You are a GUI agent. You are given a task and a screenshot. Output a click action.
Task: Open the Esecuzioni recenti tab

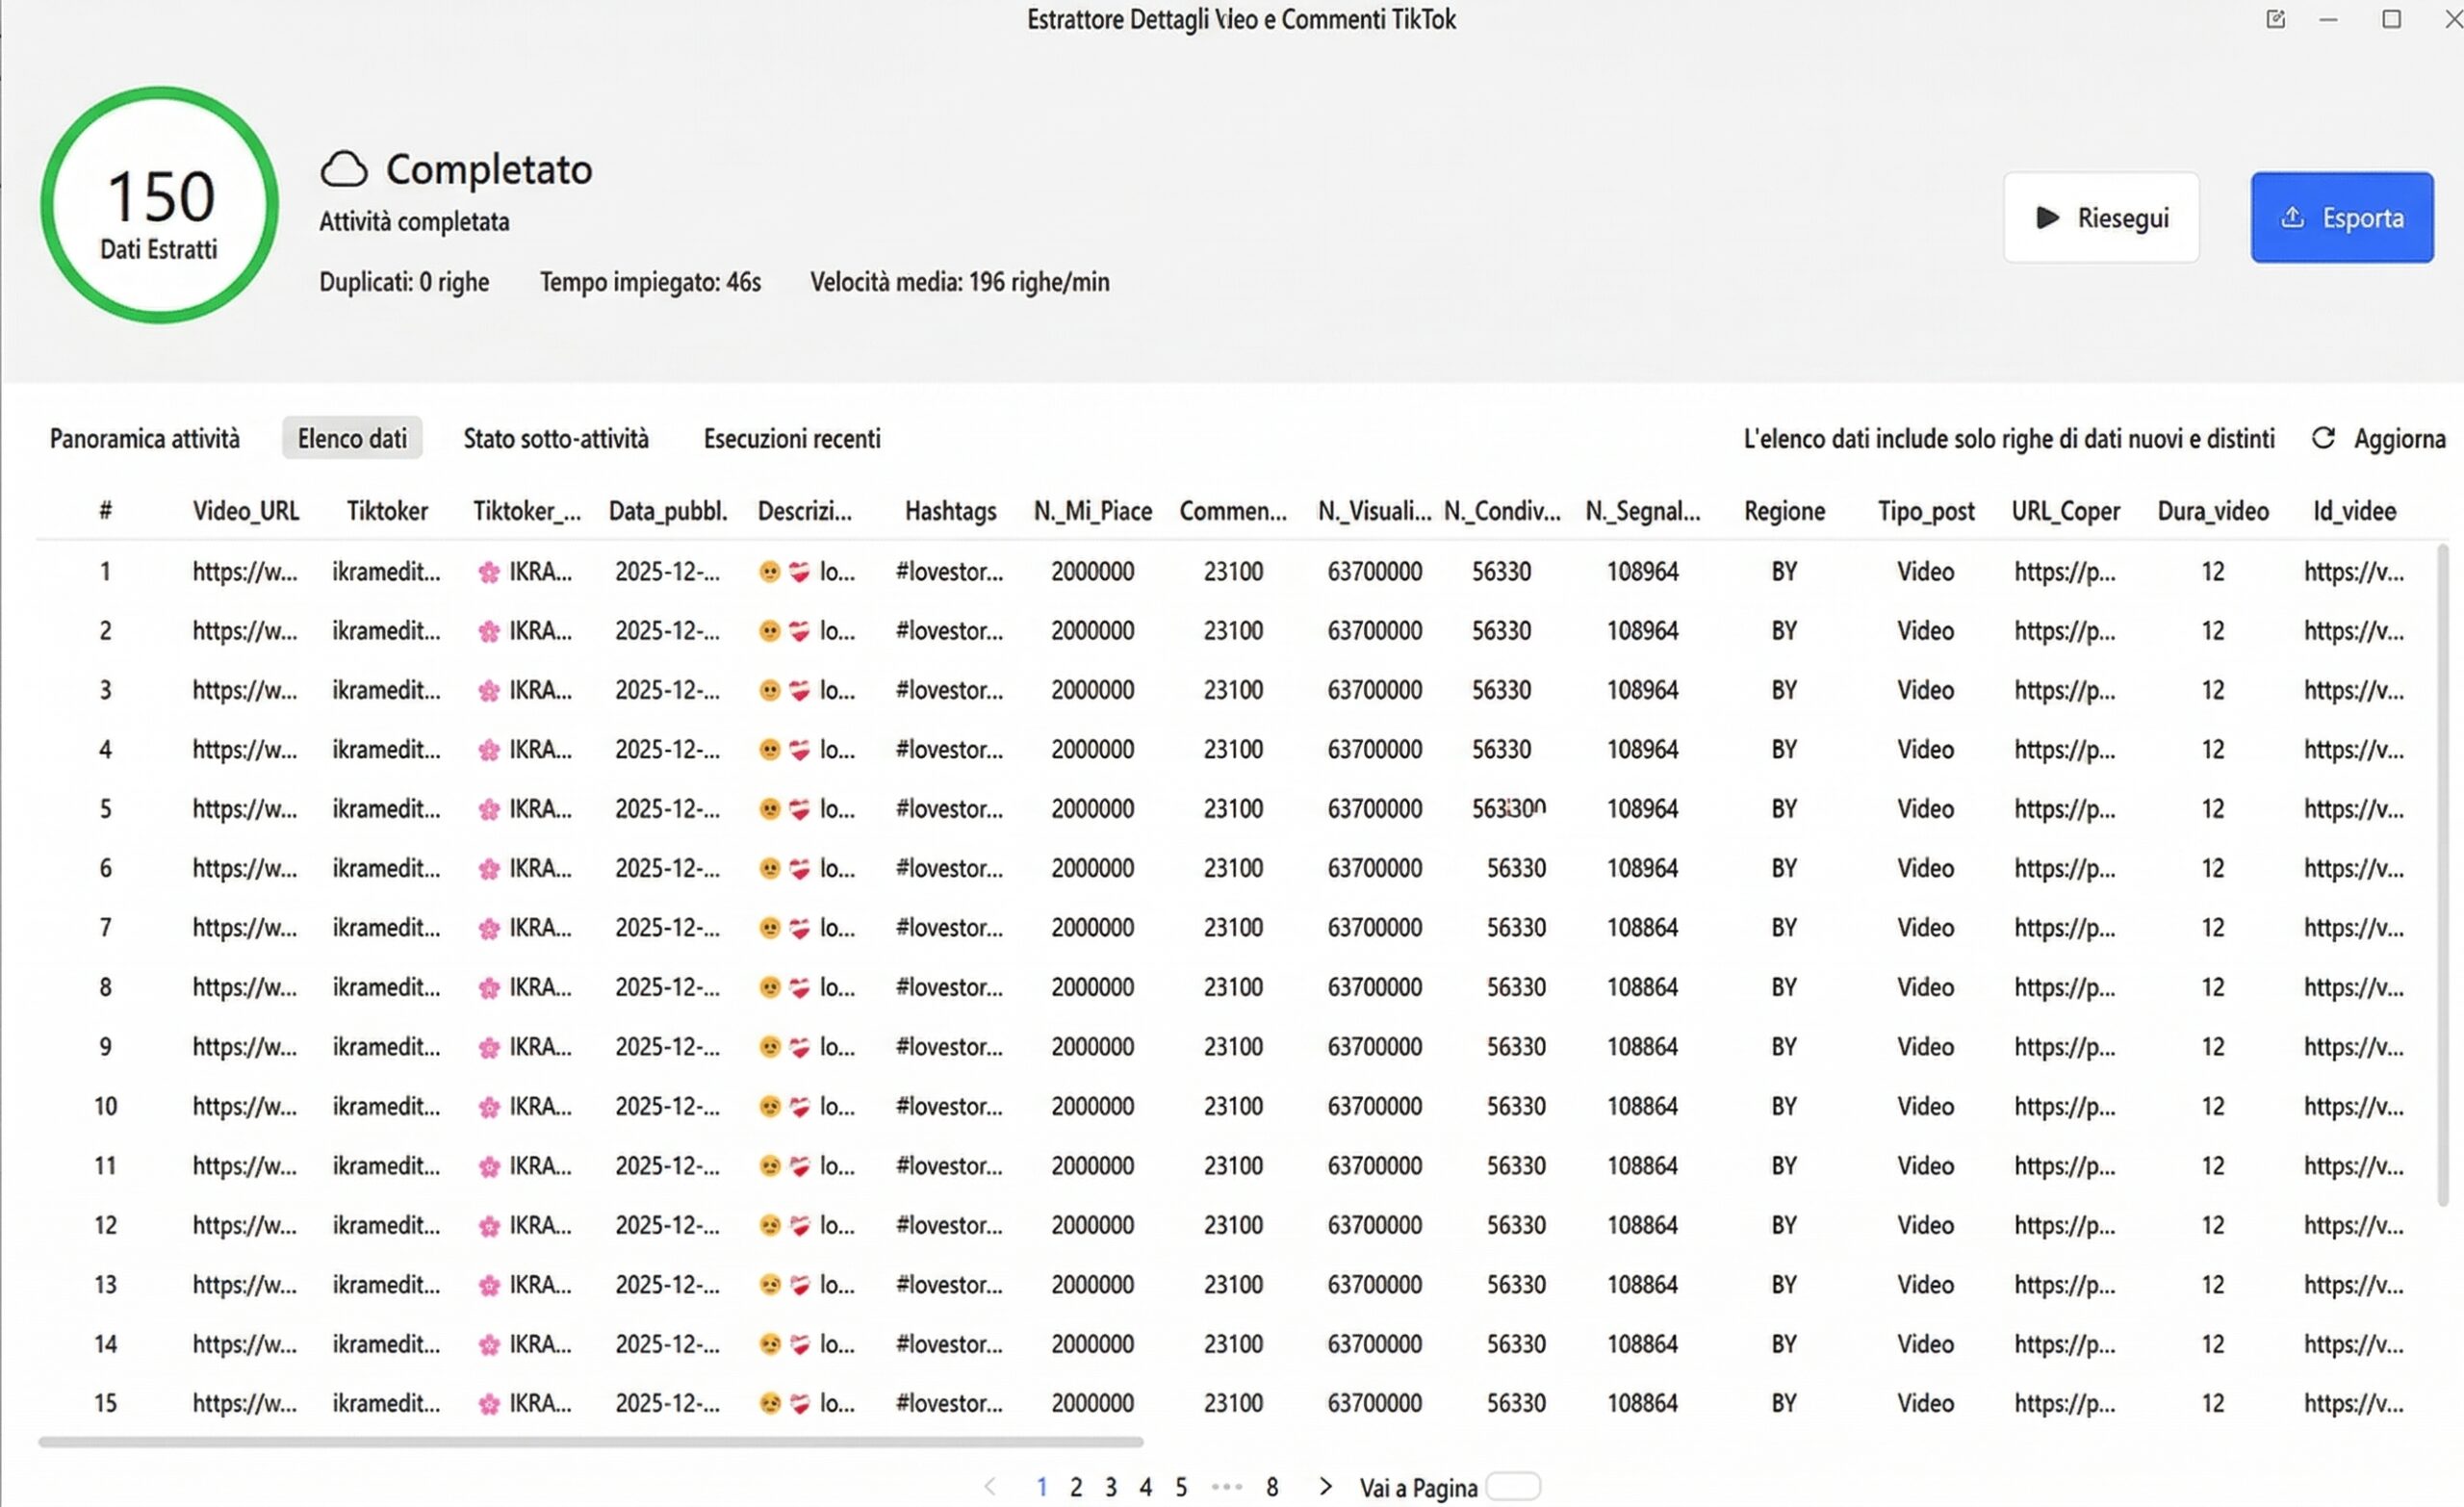pos(792,438)
